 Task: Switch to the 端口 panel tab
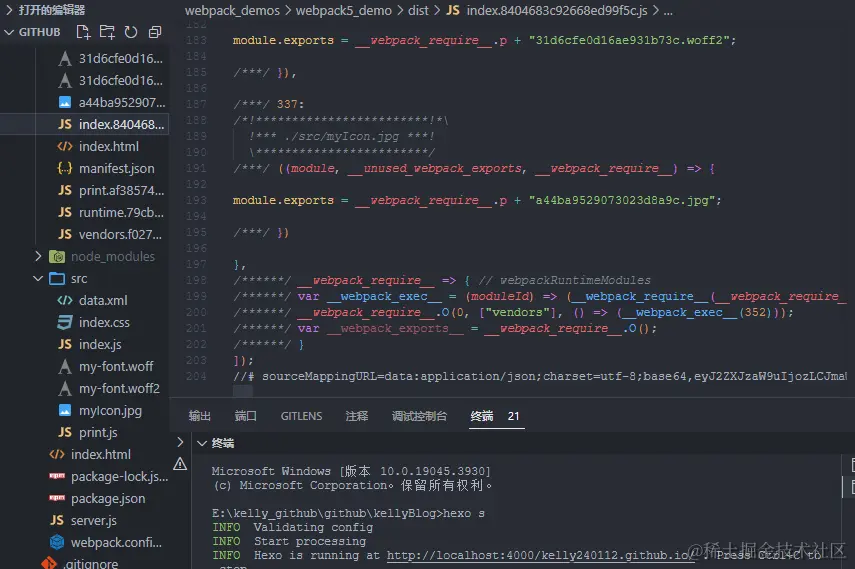pos(245,416)
